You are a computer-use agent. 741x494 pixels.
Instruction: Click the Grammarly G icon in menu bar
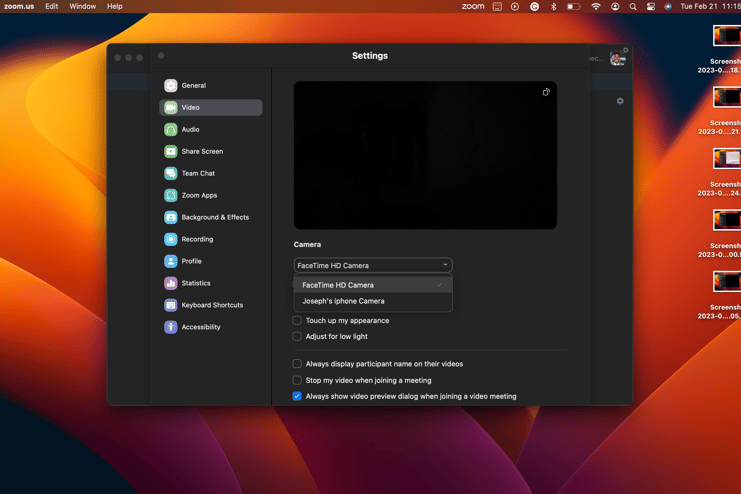tap(534, 7)
